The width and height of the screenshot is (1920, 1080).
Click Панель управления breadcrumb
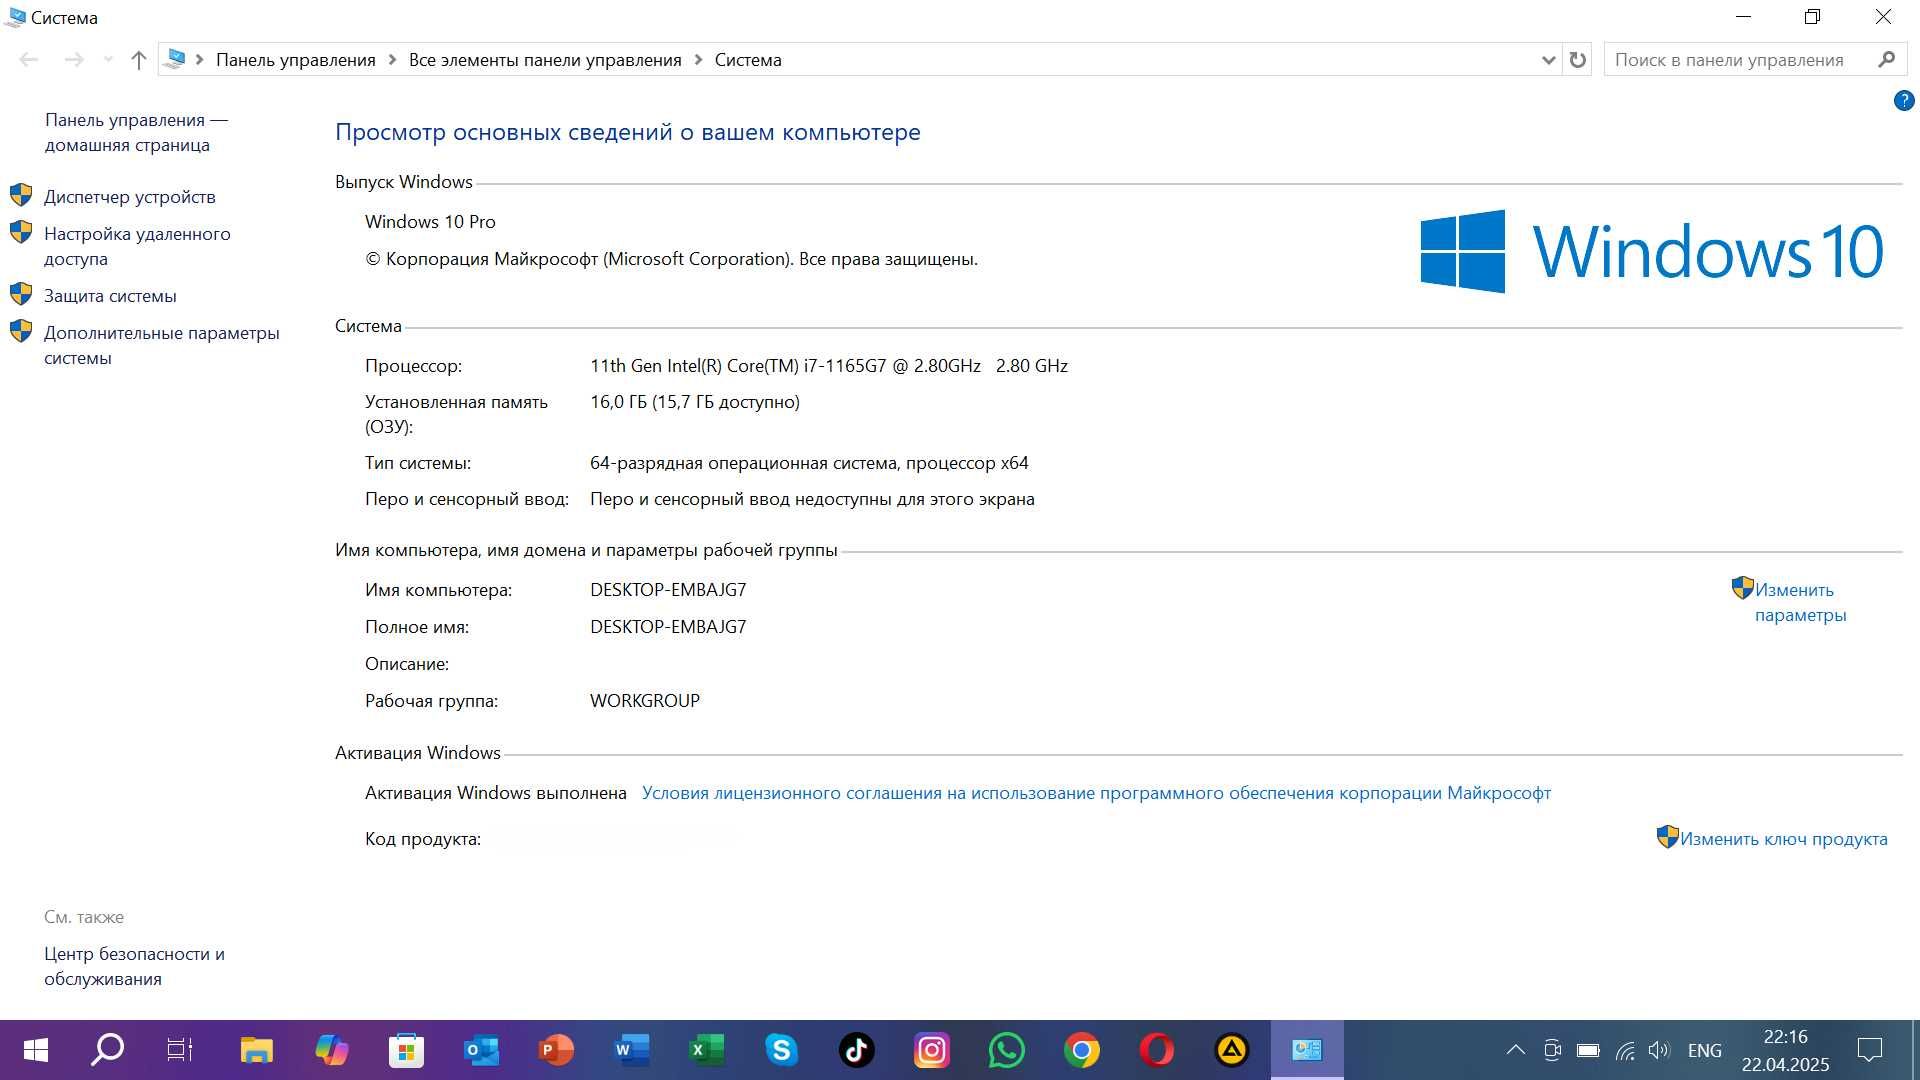click(x=296, y=60)
